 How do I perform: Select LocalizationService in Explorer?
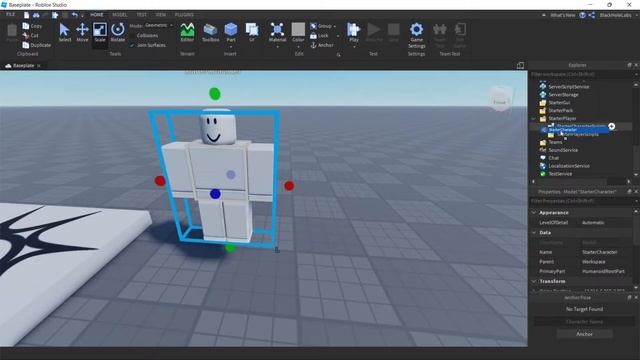tap(569, 166)
